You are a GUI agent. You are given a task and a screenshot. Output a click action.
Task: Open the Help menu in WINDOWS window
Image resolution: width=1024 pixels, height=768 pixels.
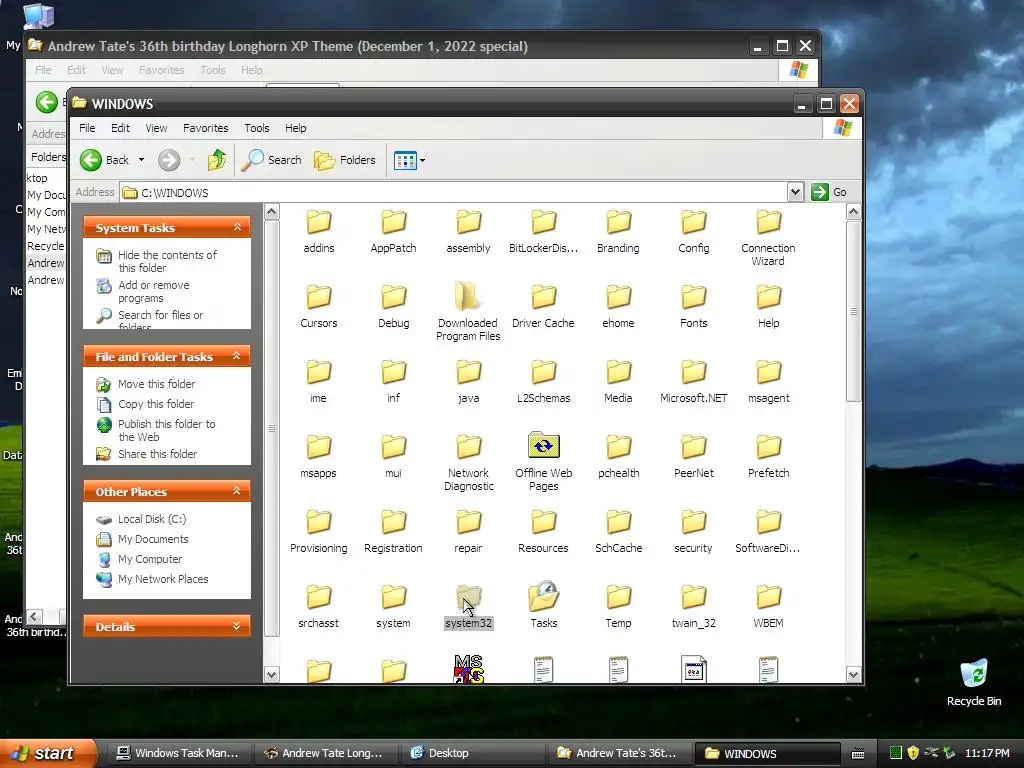(295, 128)
